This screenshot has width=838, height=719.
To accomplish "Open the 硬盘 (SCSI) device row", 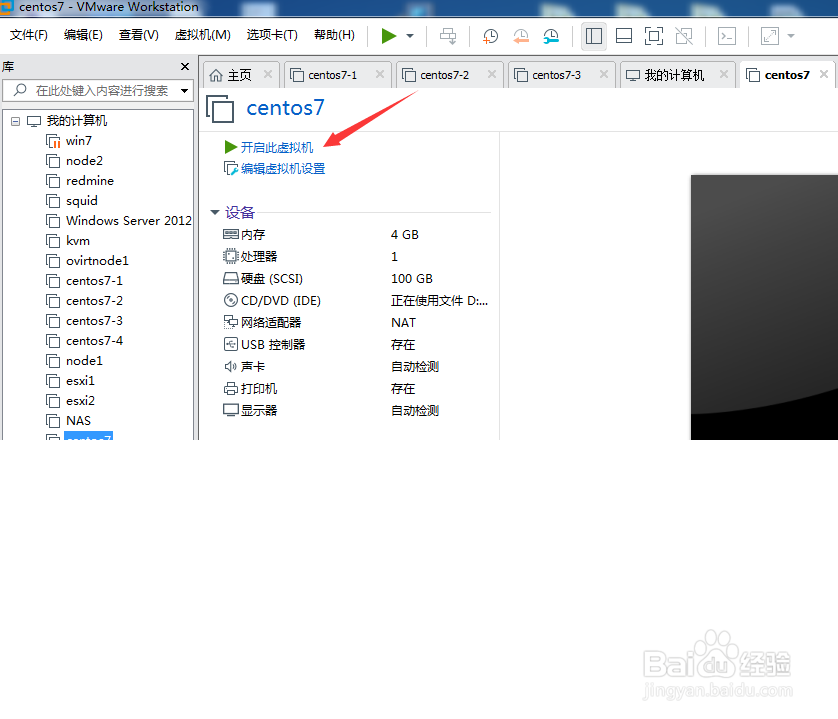I will (355, 279).
